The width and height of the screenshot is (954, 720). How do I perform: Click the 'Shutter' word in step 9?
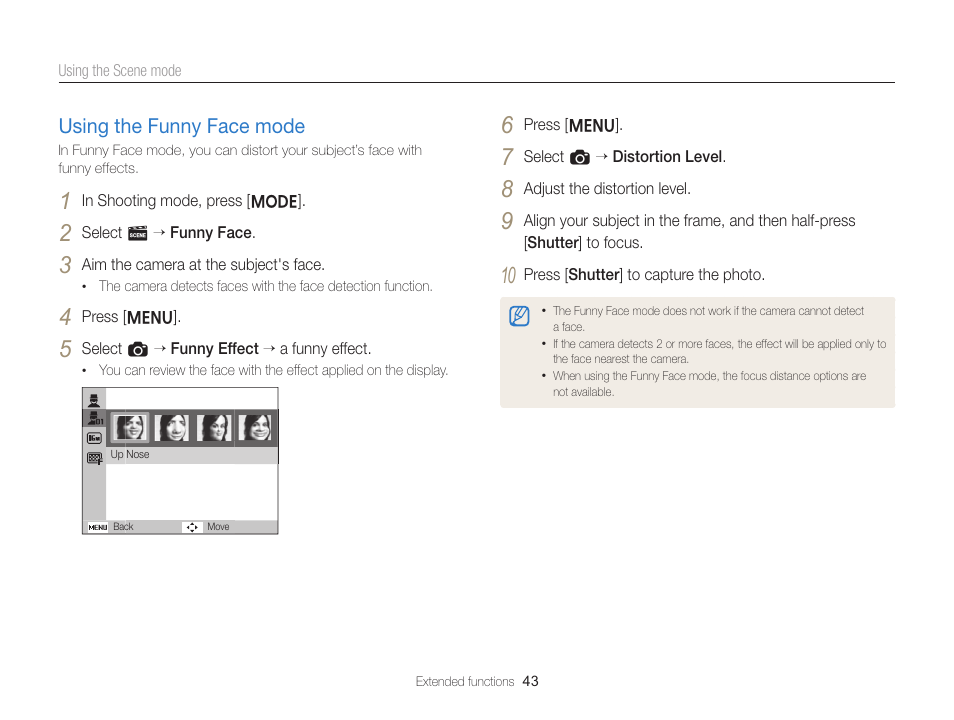(553, 243)
